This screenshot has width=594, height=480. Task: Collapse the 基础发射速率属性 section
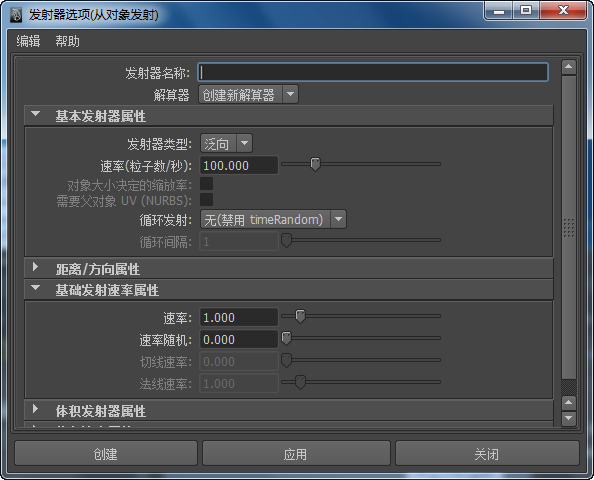pyautogui.click(x=36, y=288)
